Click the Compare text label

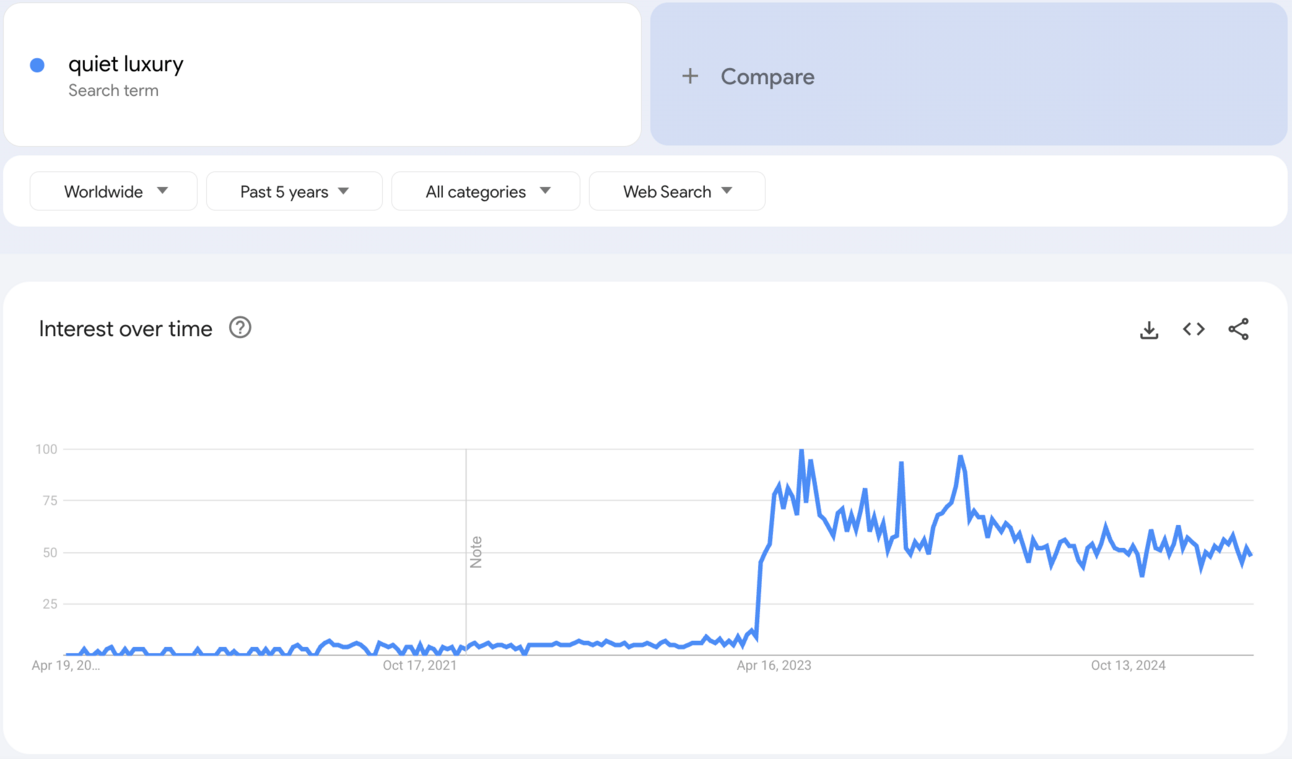767,77
